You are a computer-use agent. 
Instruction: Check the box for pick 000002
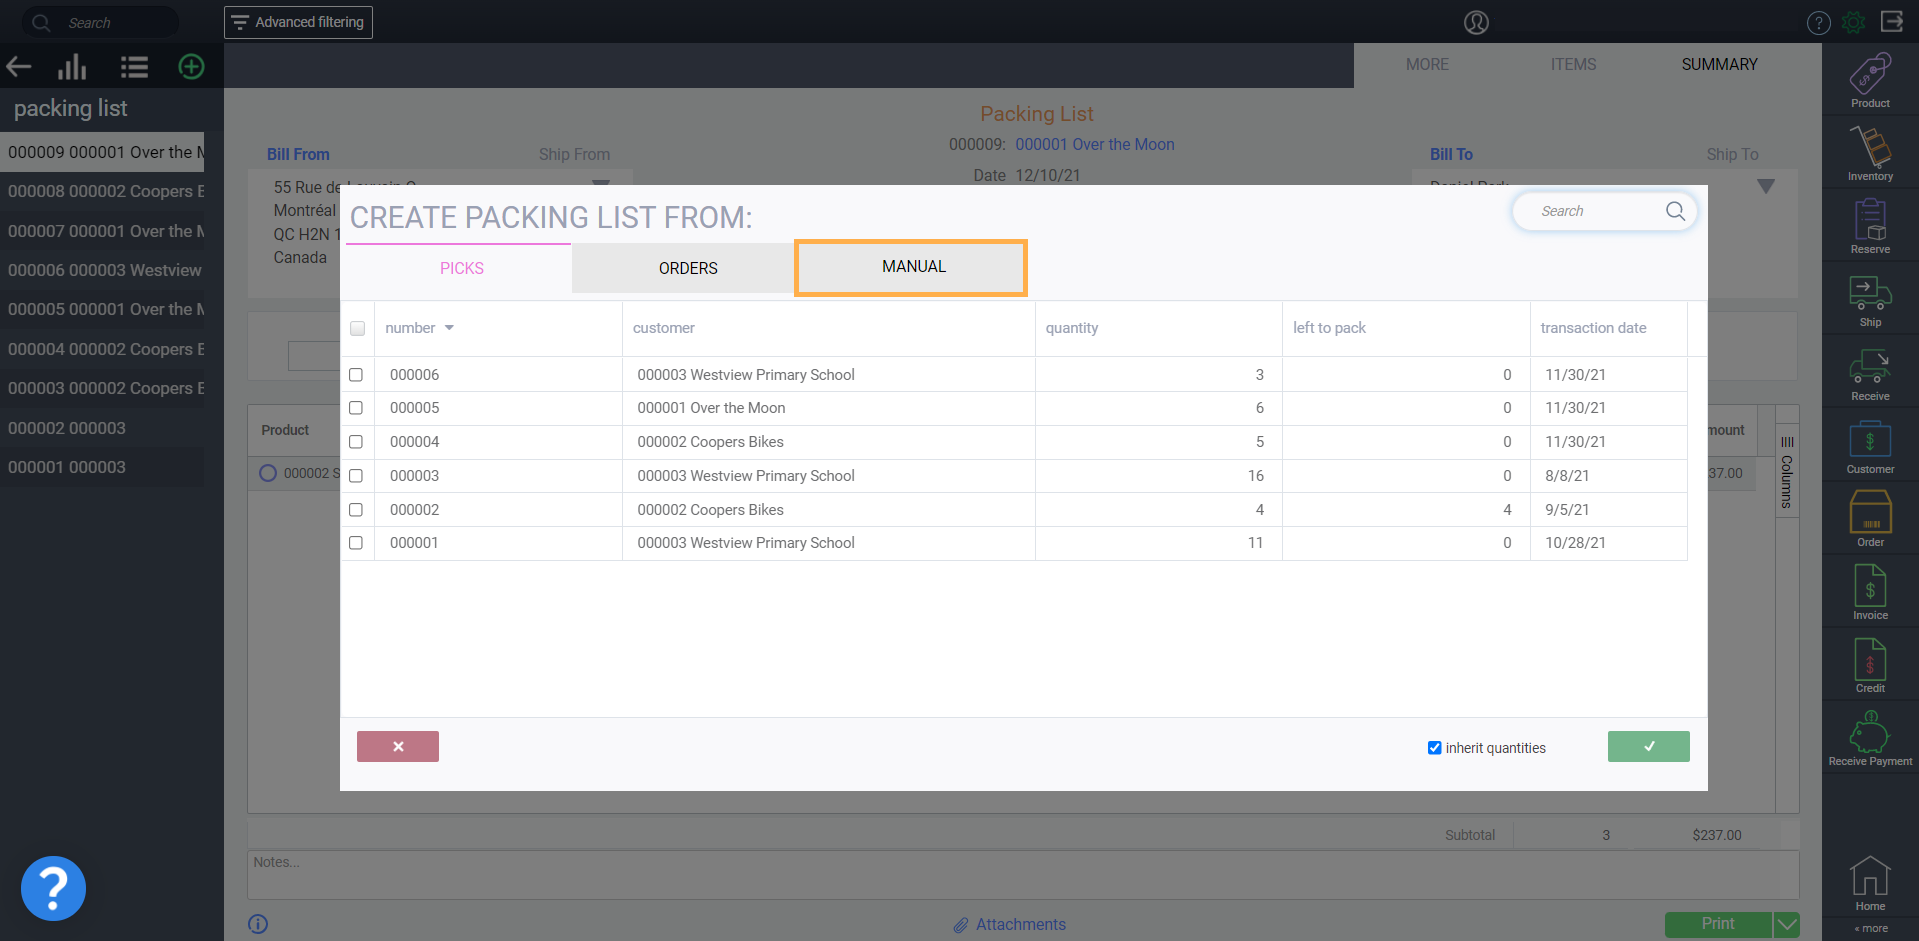tap(356, 510)
